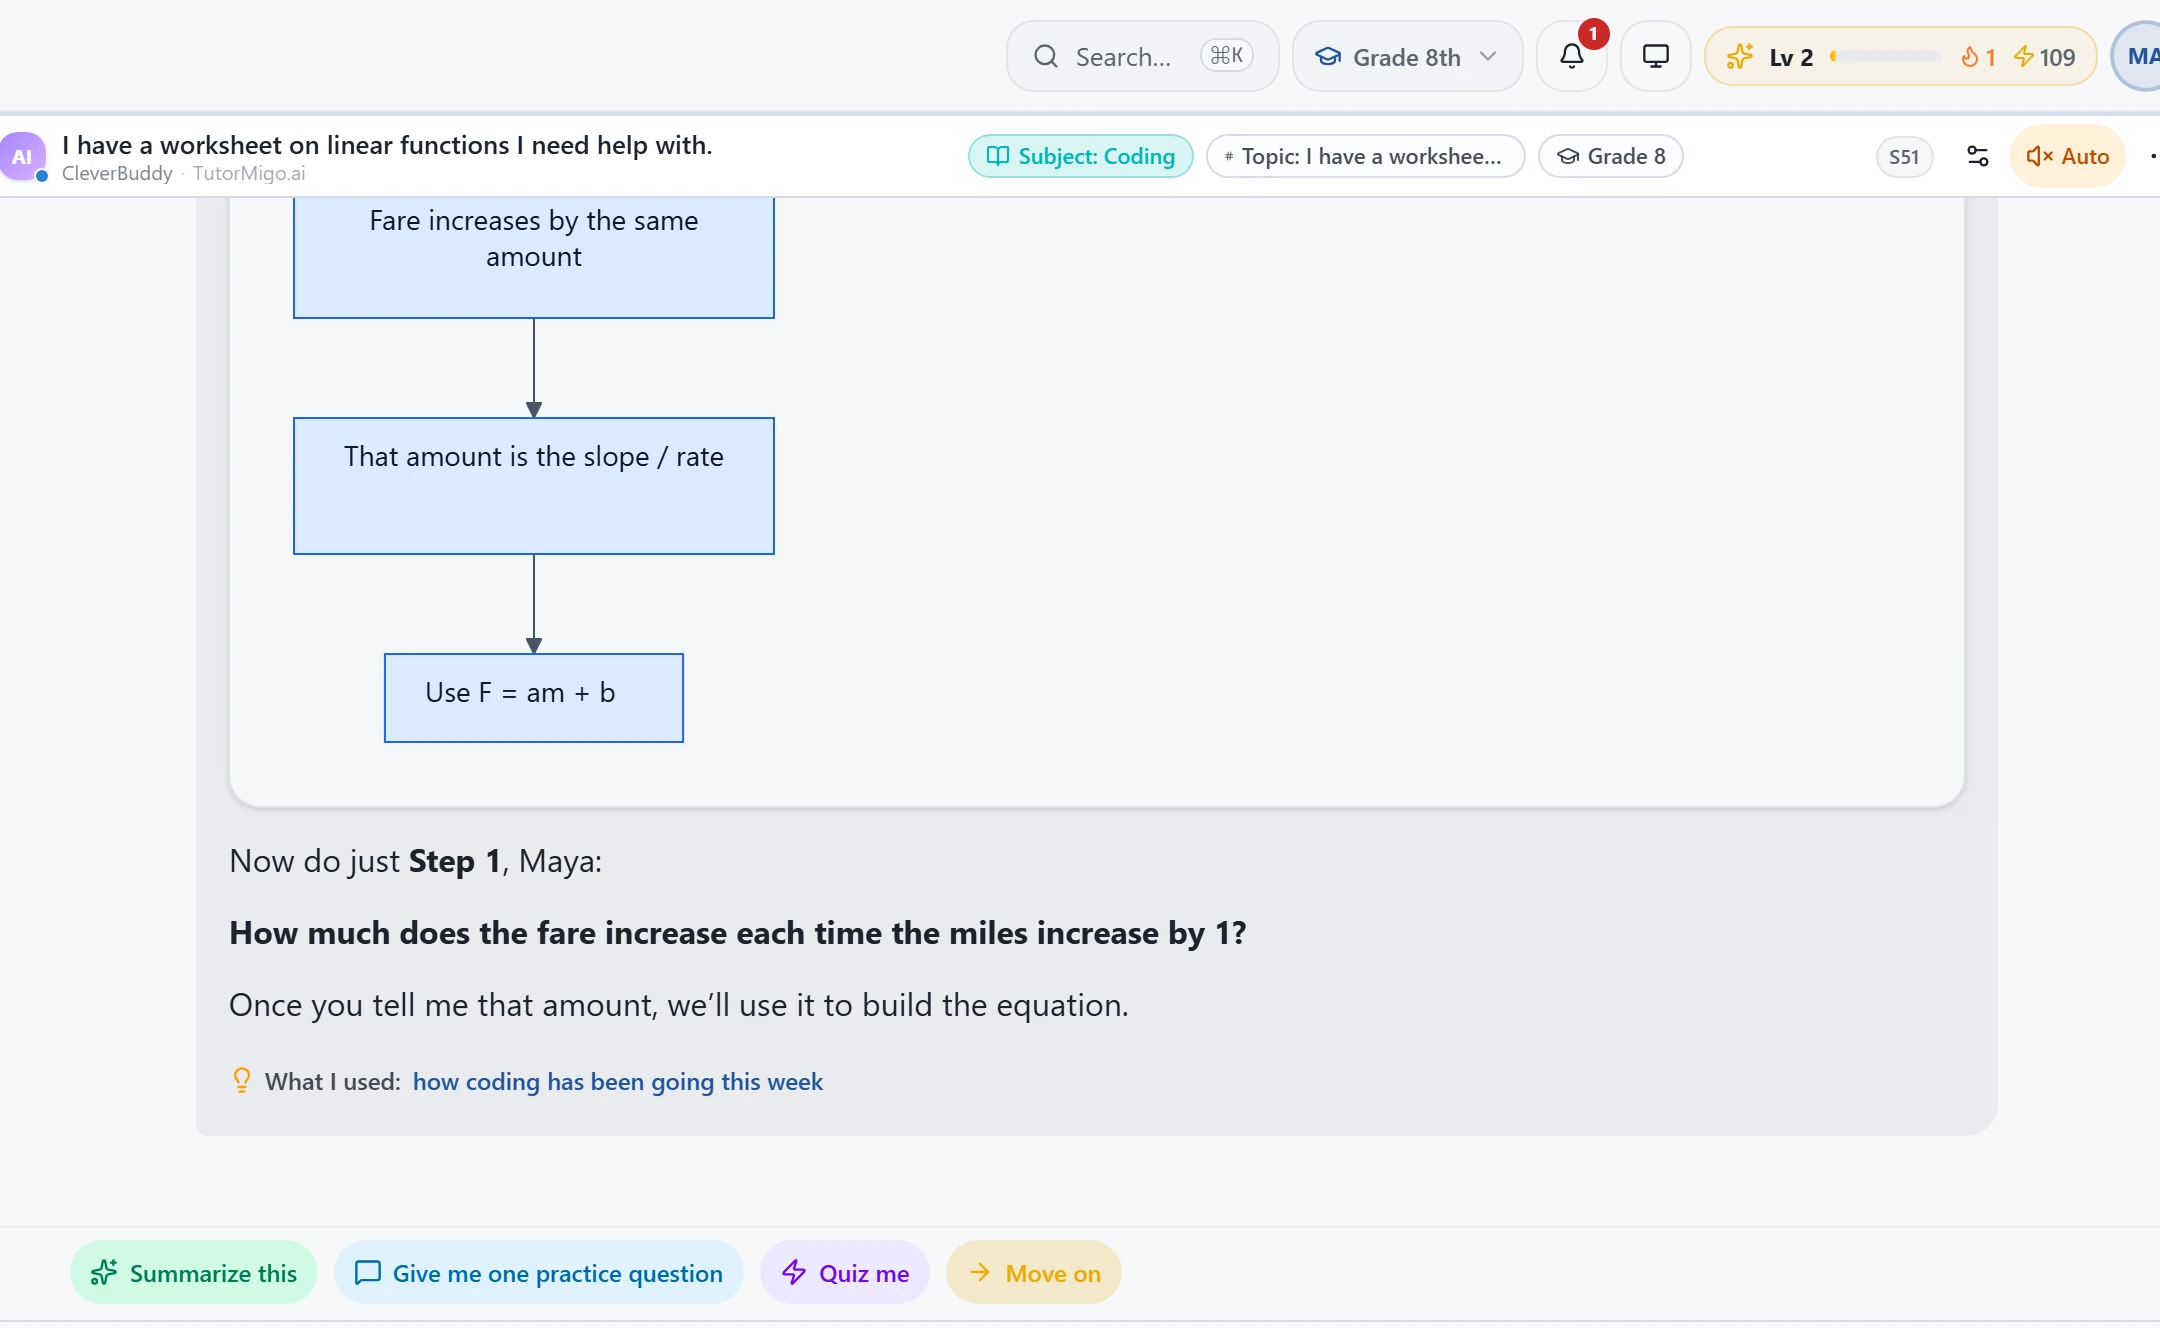
Task: Click the presentation screen icon
Action: pos(1656,57)
